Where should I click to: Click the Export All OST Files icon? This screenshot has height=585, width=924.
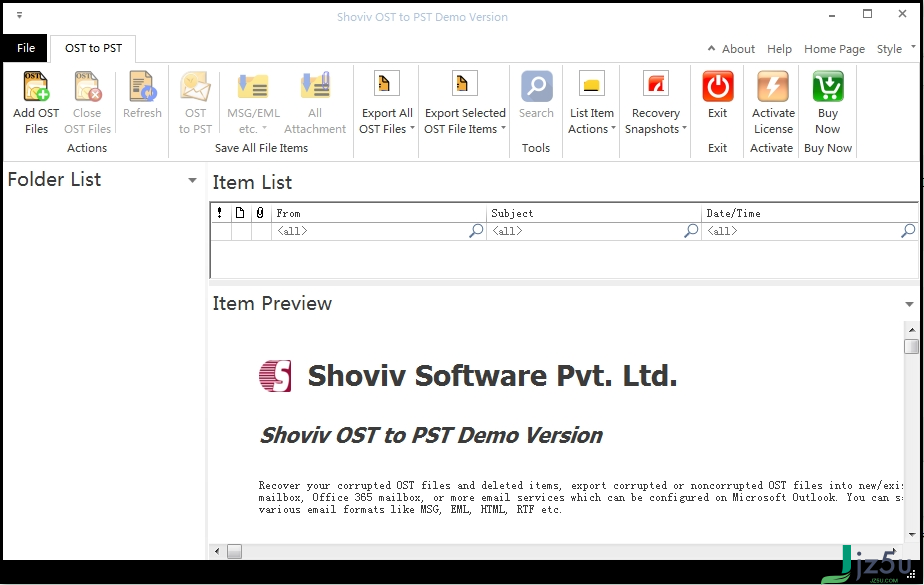[x=386, y=84]
